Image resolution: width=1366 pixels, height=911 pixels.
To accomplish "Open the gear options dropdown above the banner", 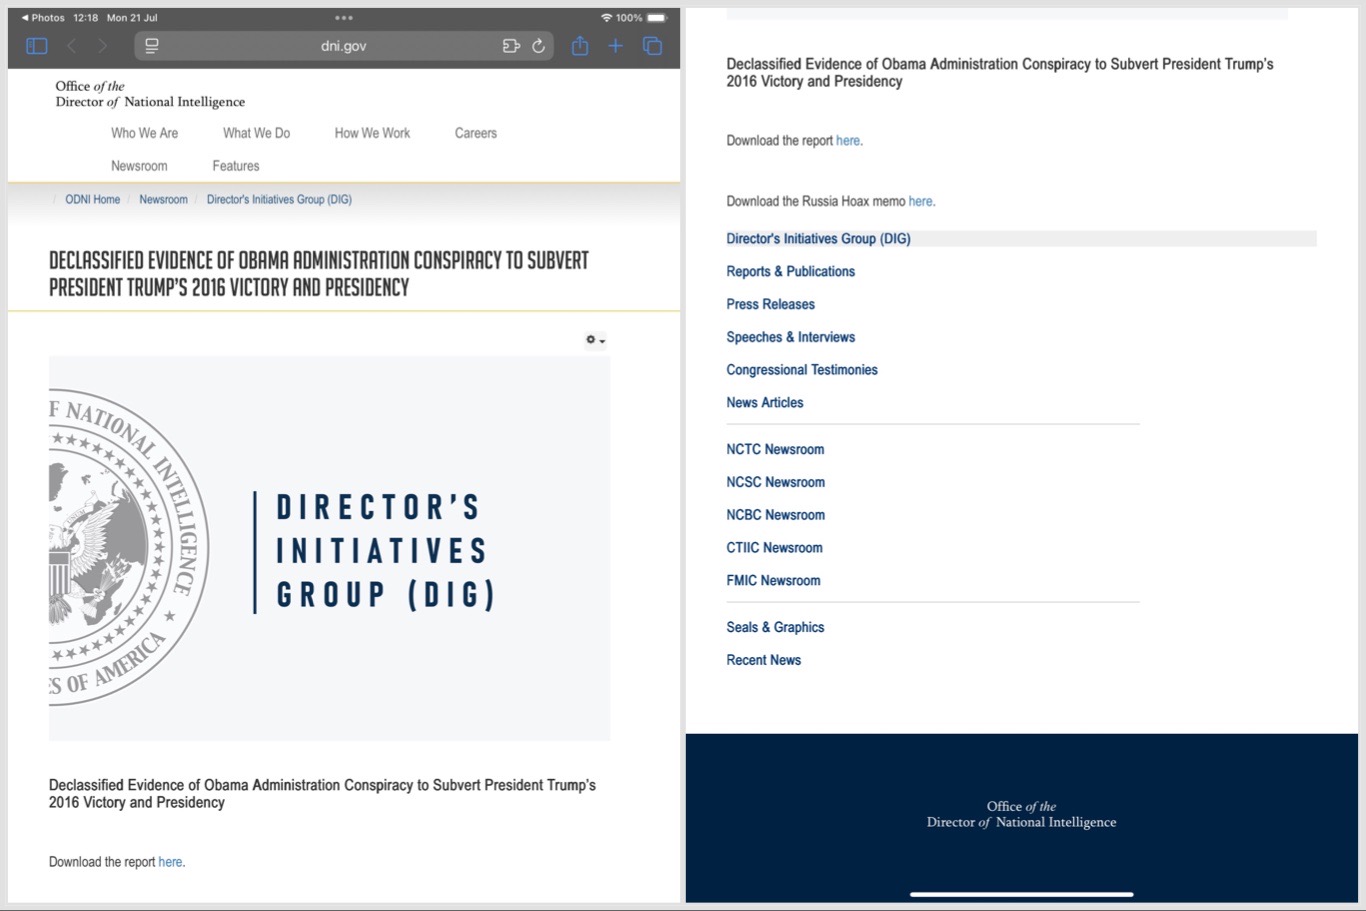I will pyautogui.click(x=595, y=340).
